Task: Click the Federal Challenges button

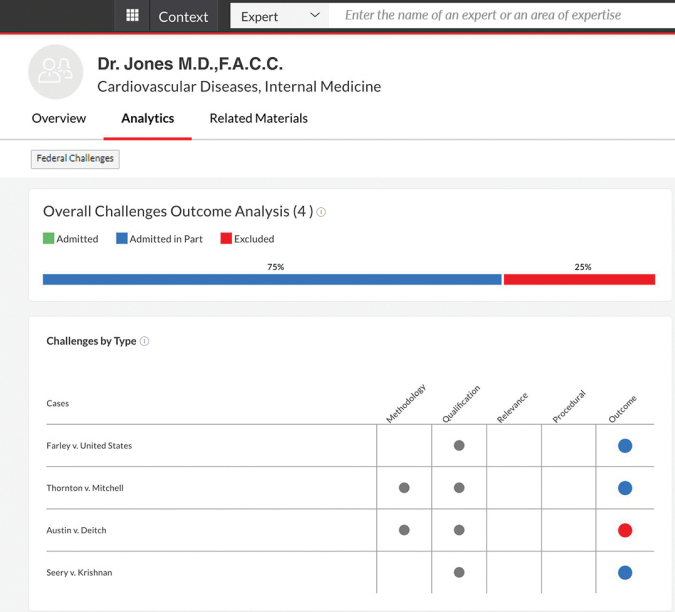Action: coord(75,159)
